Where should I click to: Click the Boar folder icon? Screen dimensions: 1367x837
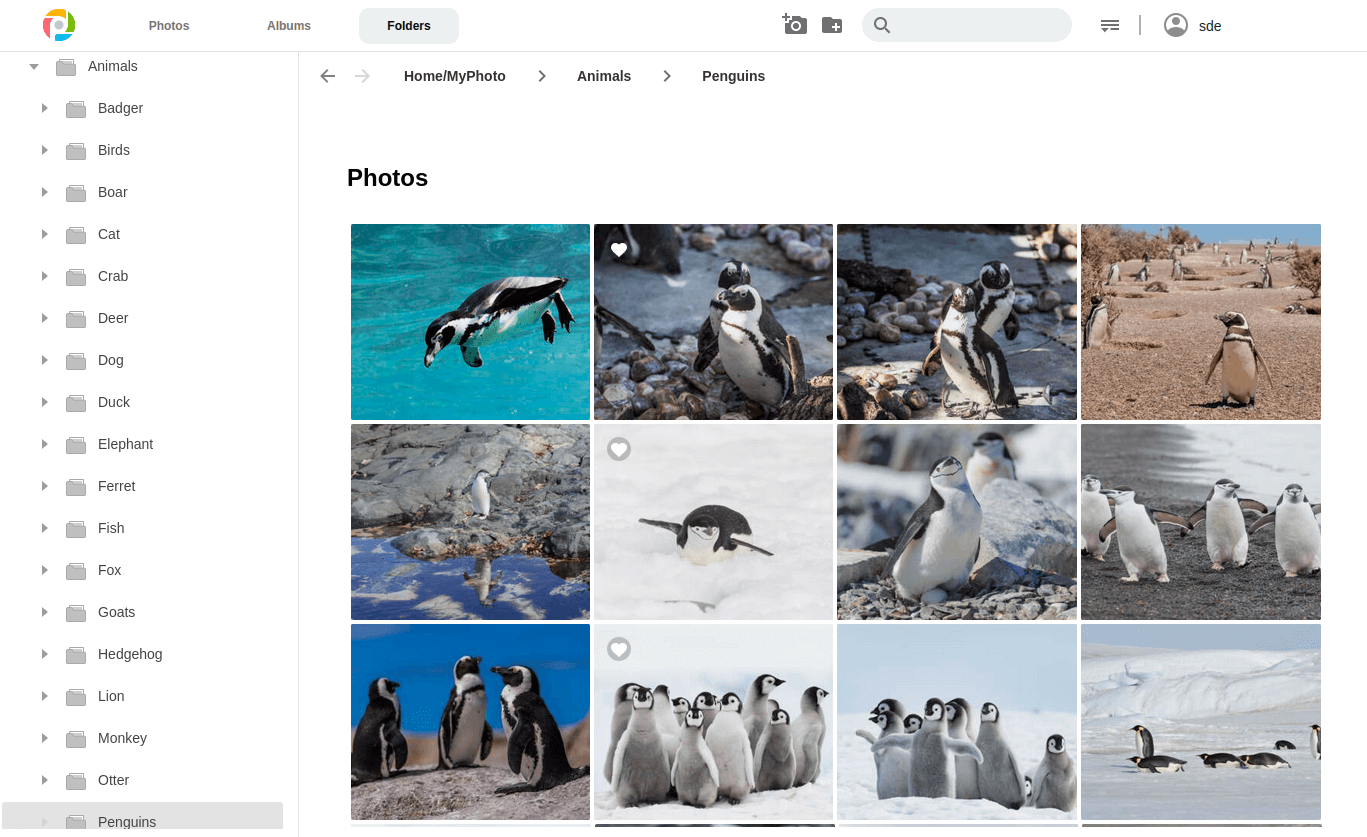coord(76,193)
